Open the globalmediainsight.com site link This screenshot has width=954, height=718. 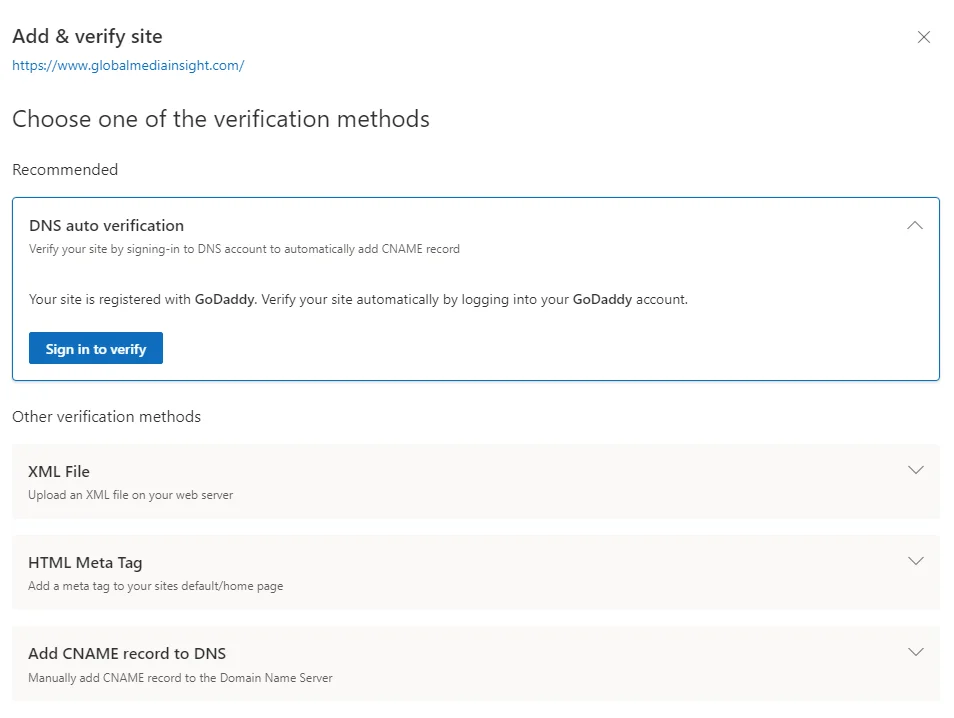[128, 66]
